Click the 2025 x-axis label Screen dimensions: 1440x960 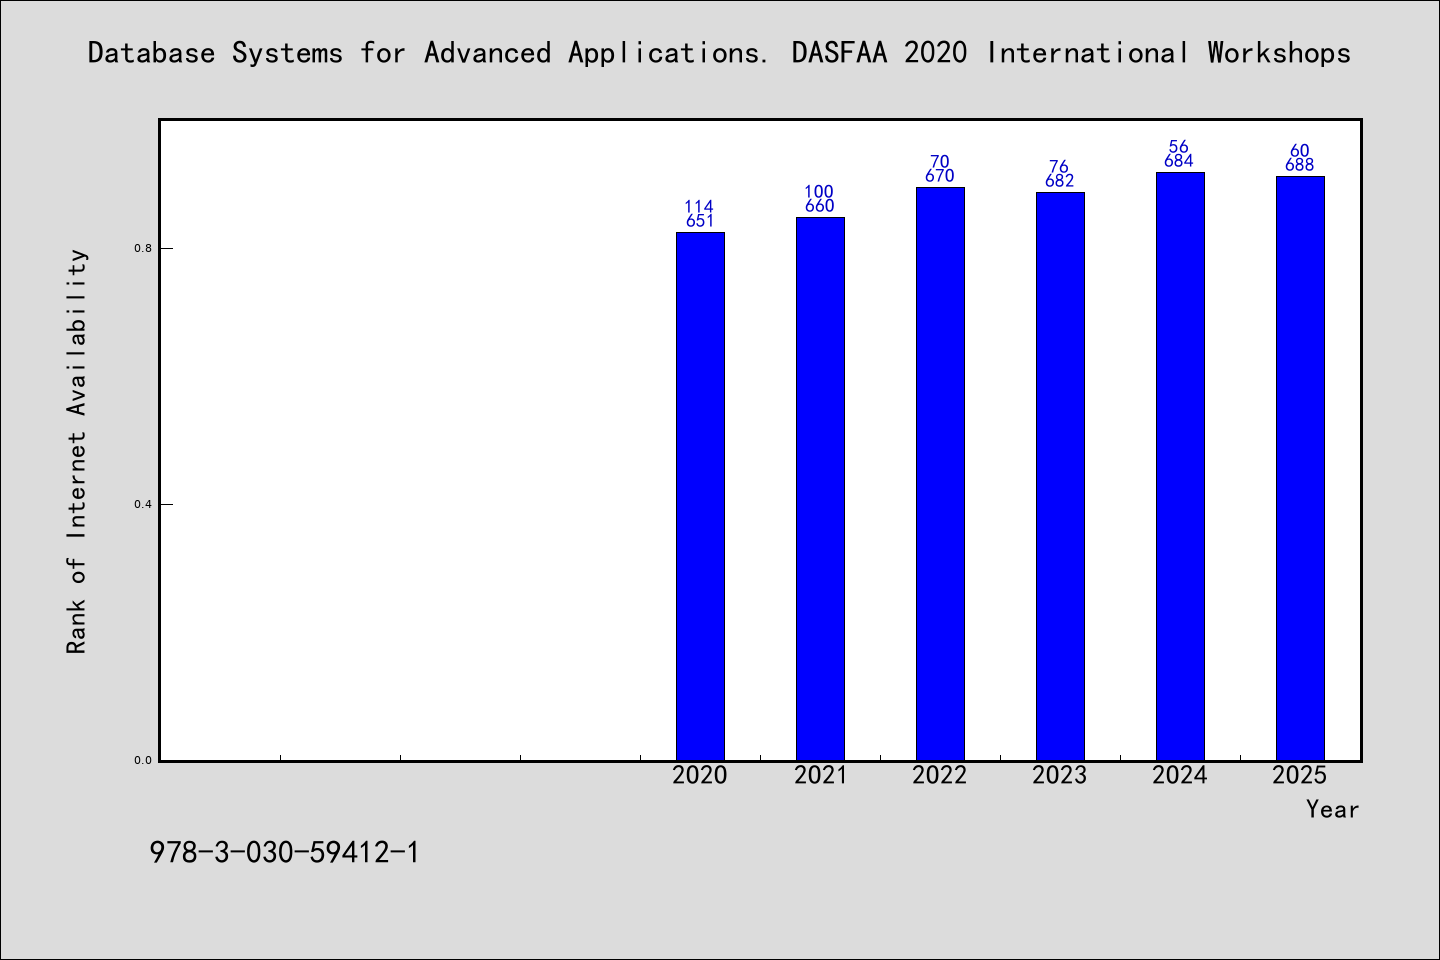coord(1300,775)
